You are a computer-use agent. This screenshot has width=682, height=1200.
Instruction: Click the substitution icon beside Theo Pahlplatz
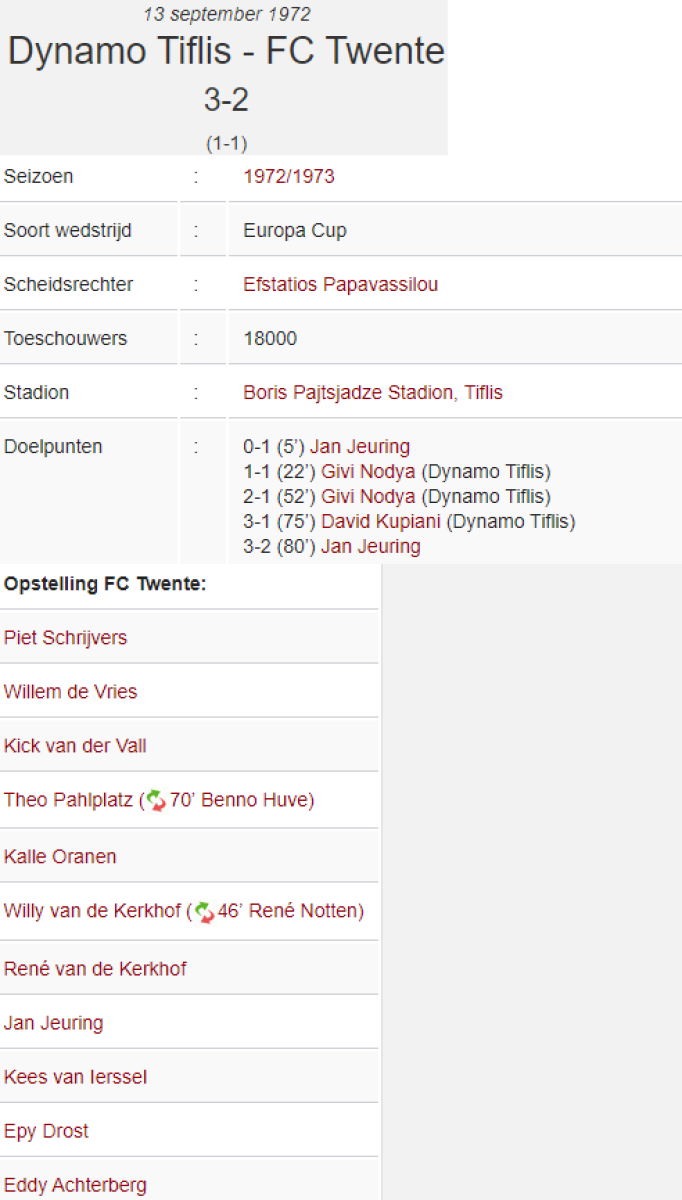[156, 801]
